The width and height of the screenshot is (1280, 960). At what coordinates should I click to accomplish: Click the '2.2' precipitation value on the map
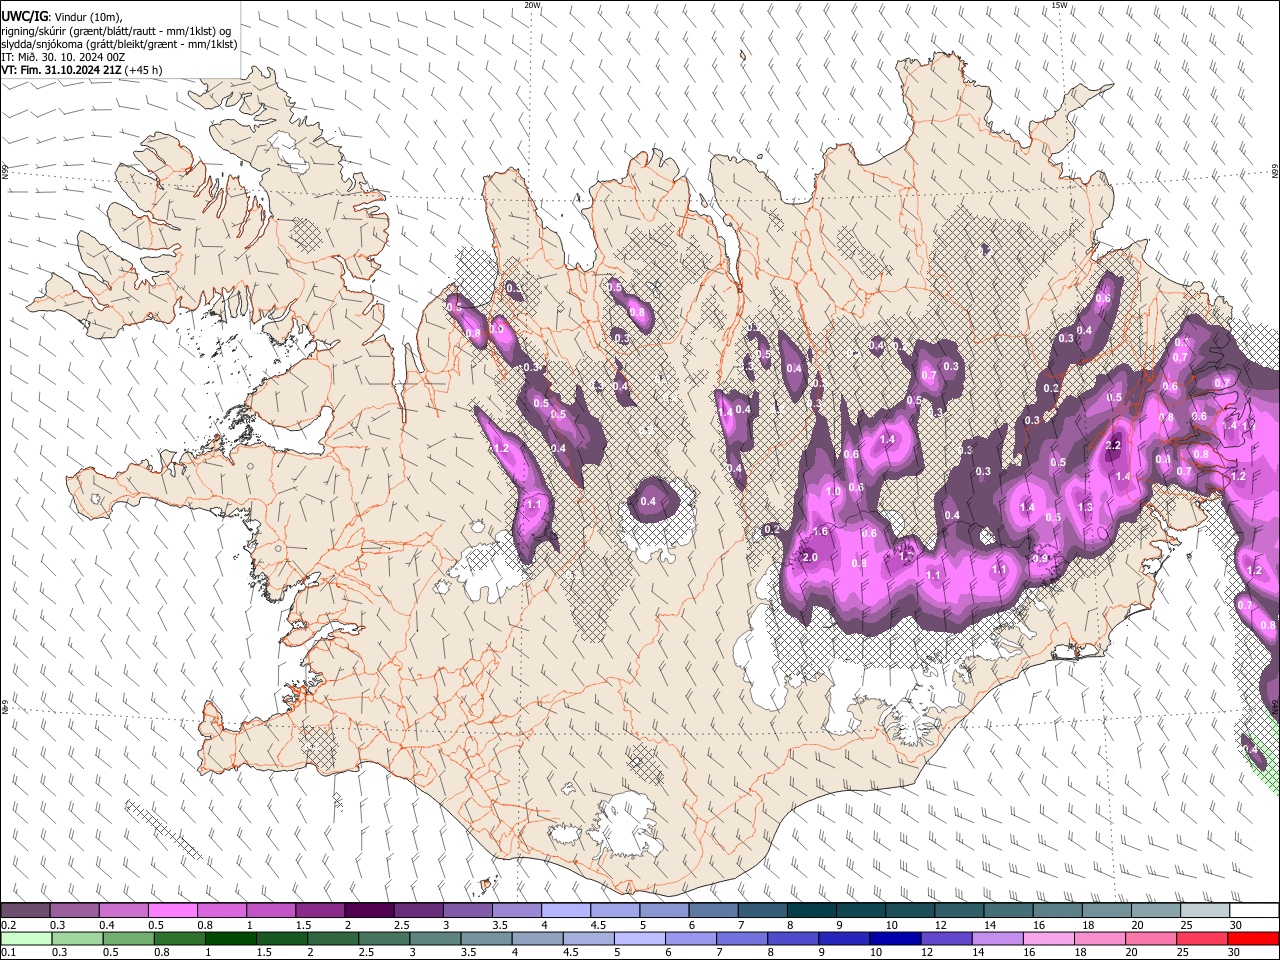tap(1114, 446)
